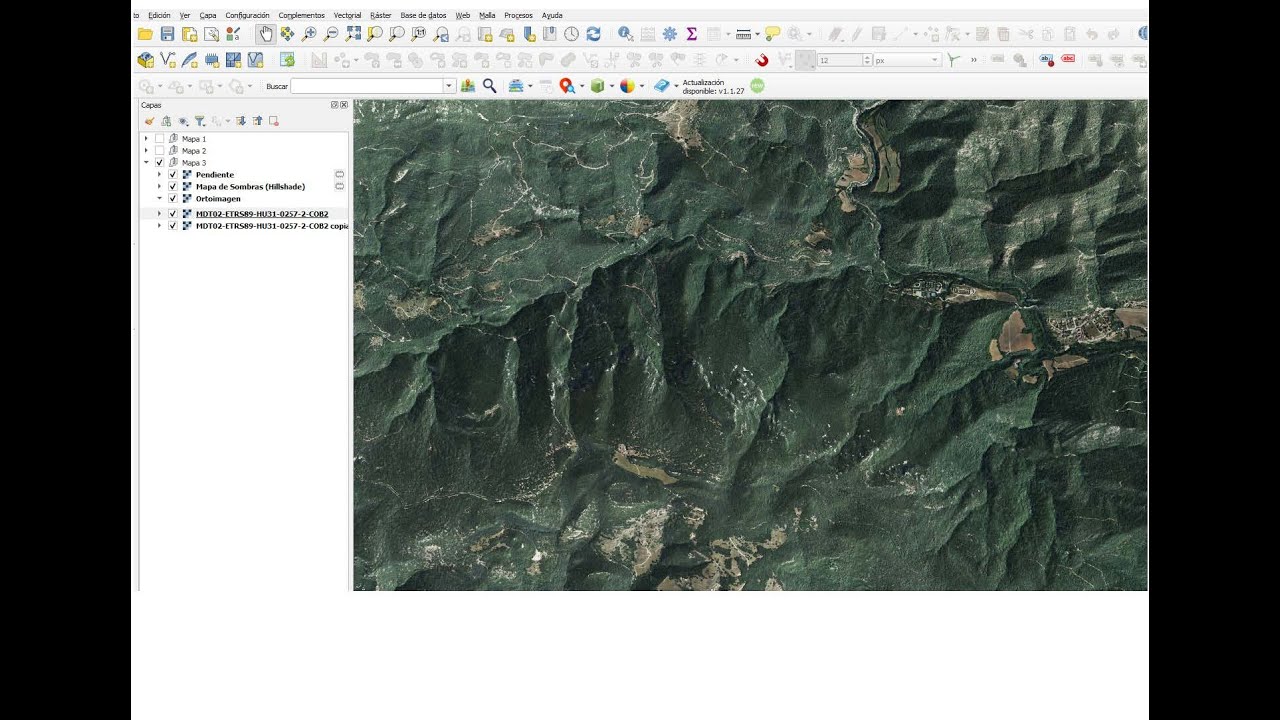The width and height of the screenshot is (1280, 720).
Task: Expand the Mapa 1 group
Action: coord(146,139)
